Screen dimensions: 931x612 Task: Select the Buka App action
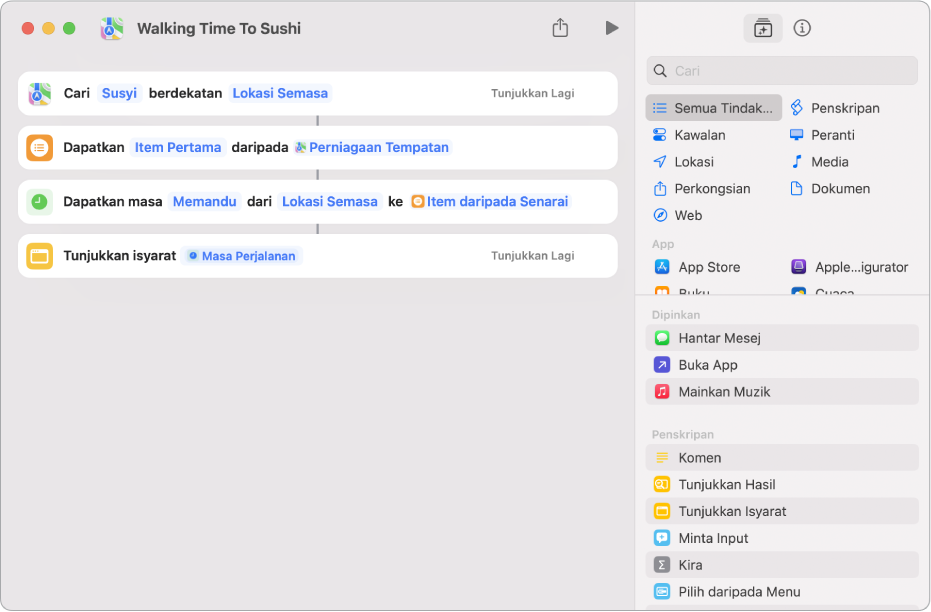708,365
